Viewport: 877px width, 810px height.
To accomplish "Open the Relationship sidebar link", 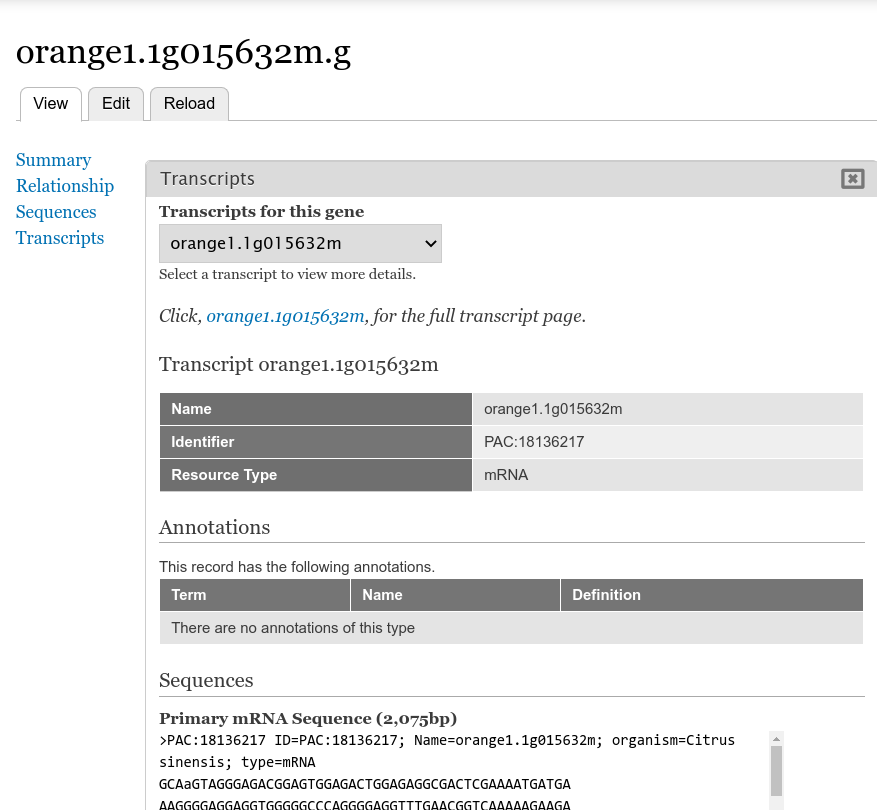I will 65,186.
